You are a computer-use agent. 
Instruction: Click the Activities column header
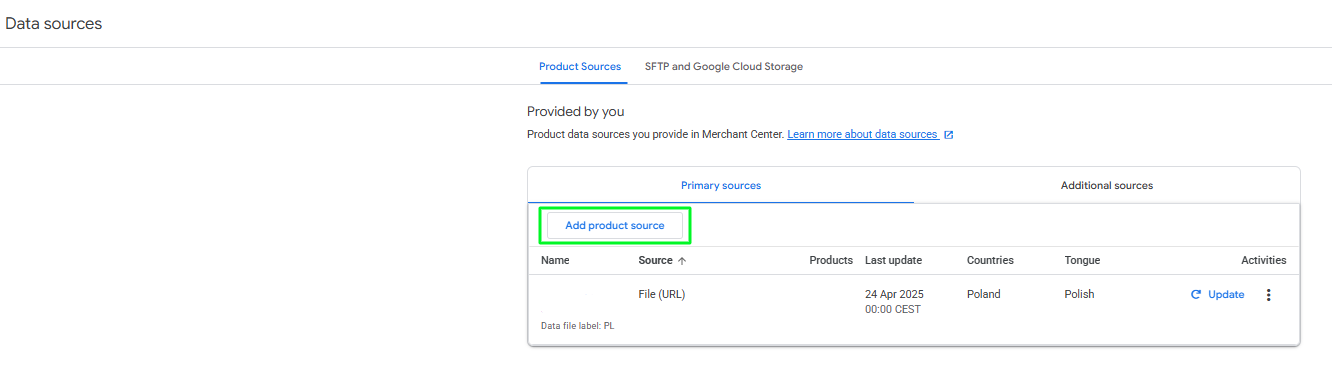[x=1264, y=260]
